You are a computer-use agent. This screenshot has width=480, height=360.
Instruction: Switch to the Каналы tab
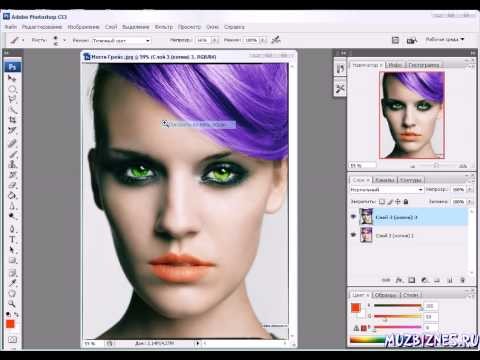click(384, 180)
